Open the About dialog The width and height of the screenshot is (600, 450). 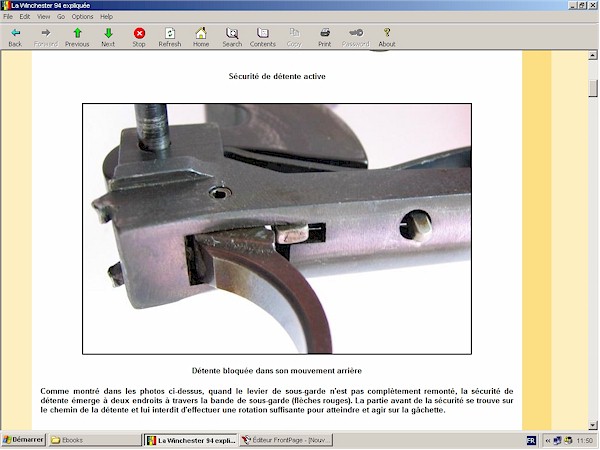point(387,37)
